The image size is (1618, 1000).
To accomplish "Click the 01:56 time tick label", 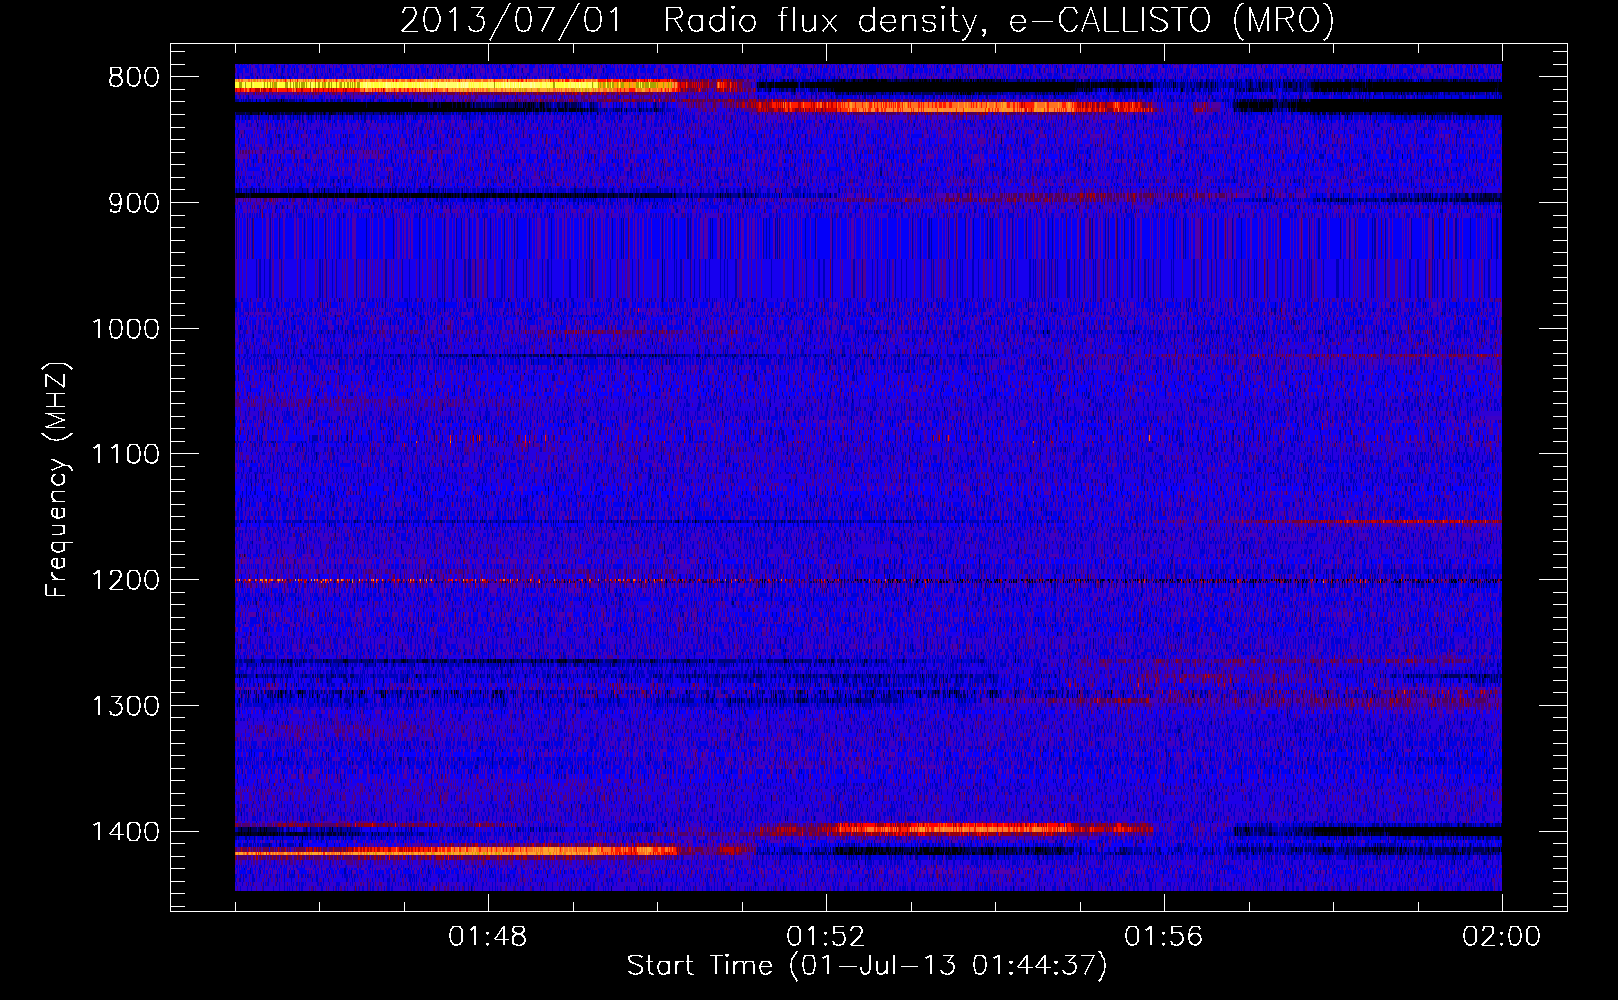I will point(1164,937).
